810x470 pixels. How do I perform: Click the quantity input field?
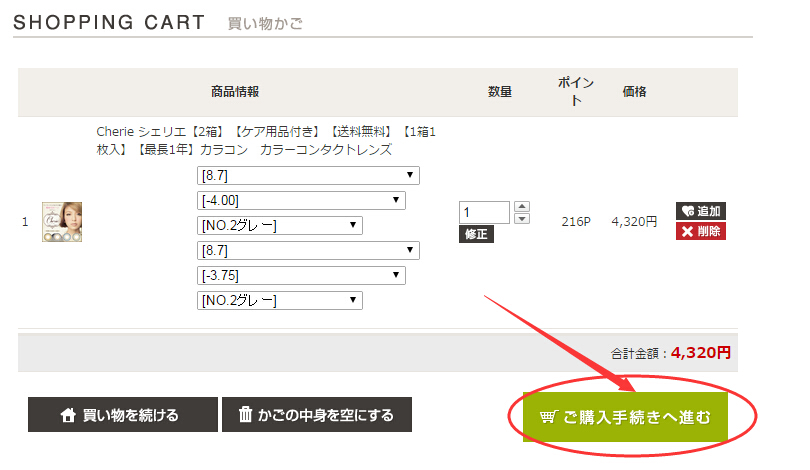click(484, 213)
